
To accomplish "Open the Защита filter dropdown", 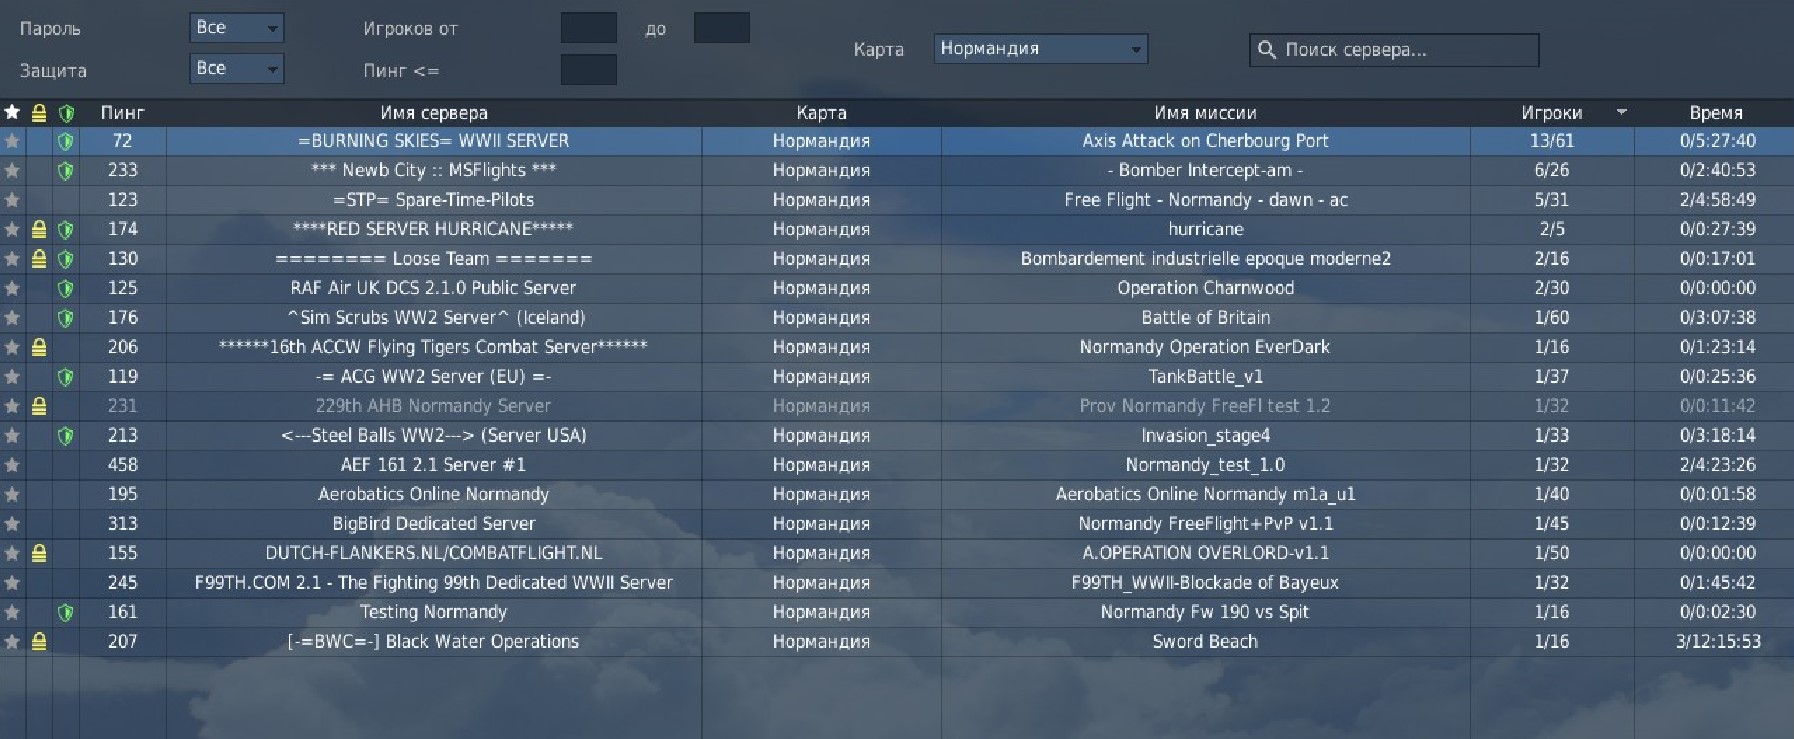I will [x=237, y=69].
